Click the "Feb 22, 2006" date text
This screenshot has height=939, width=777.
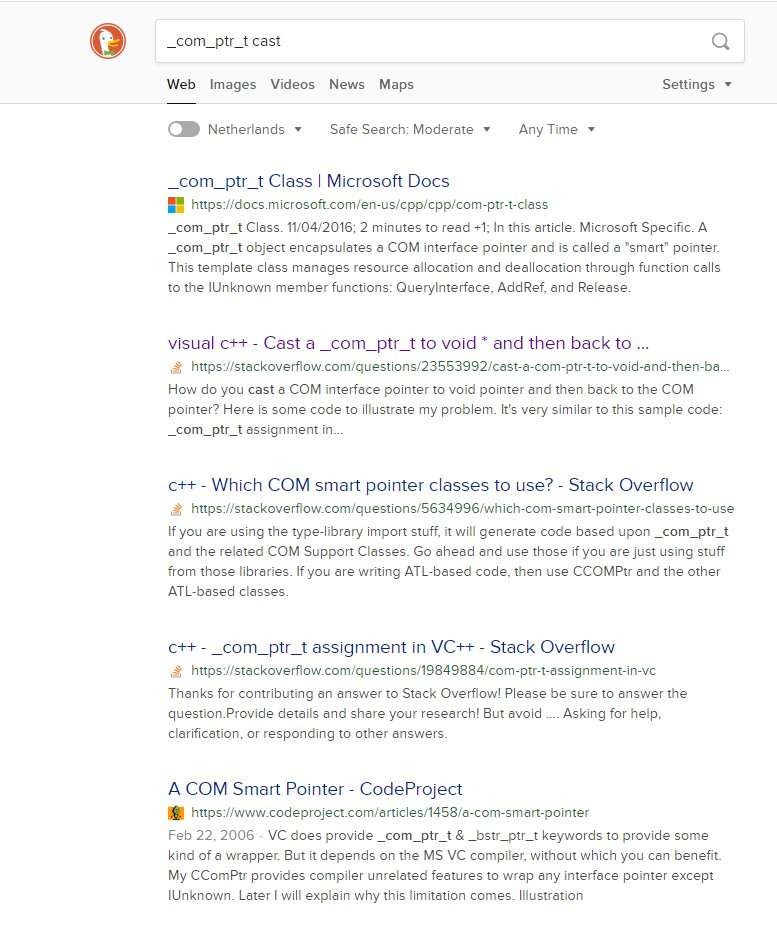[x=211, y=836]
